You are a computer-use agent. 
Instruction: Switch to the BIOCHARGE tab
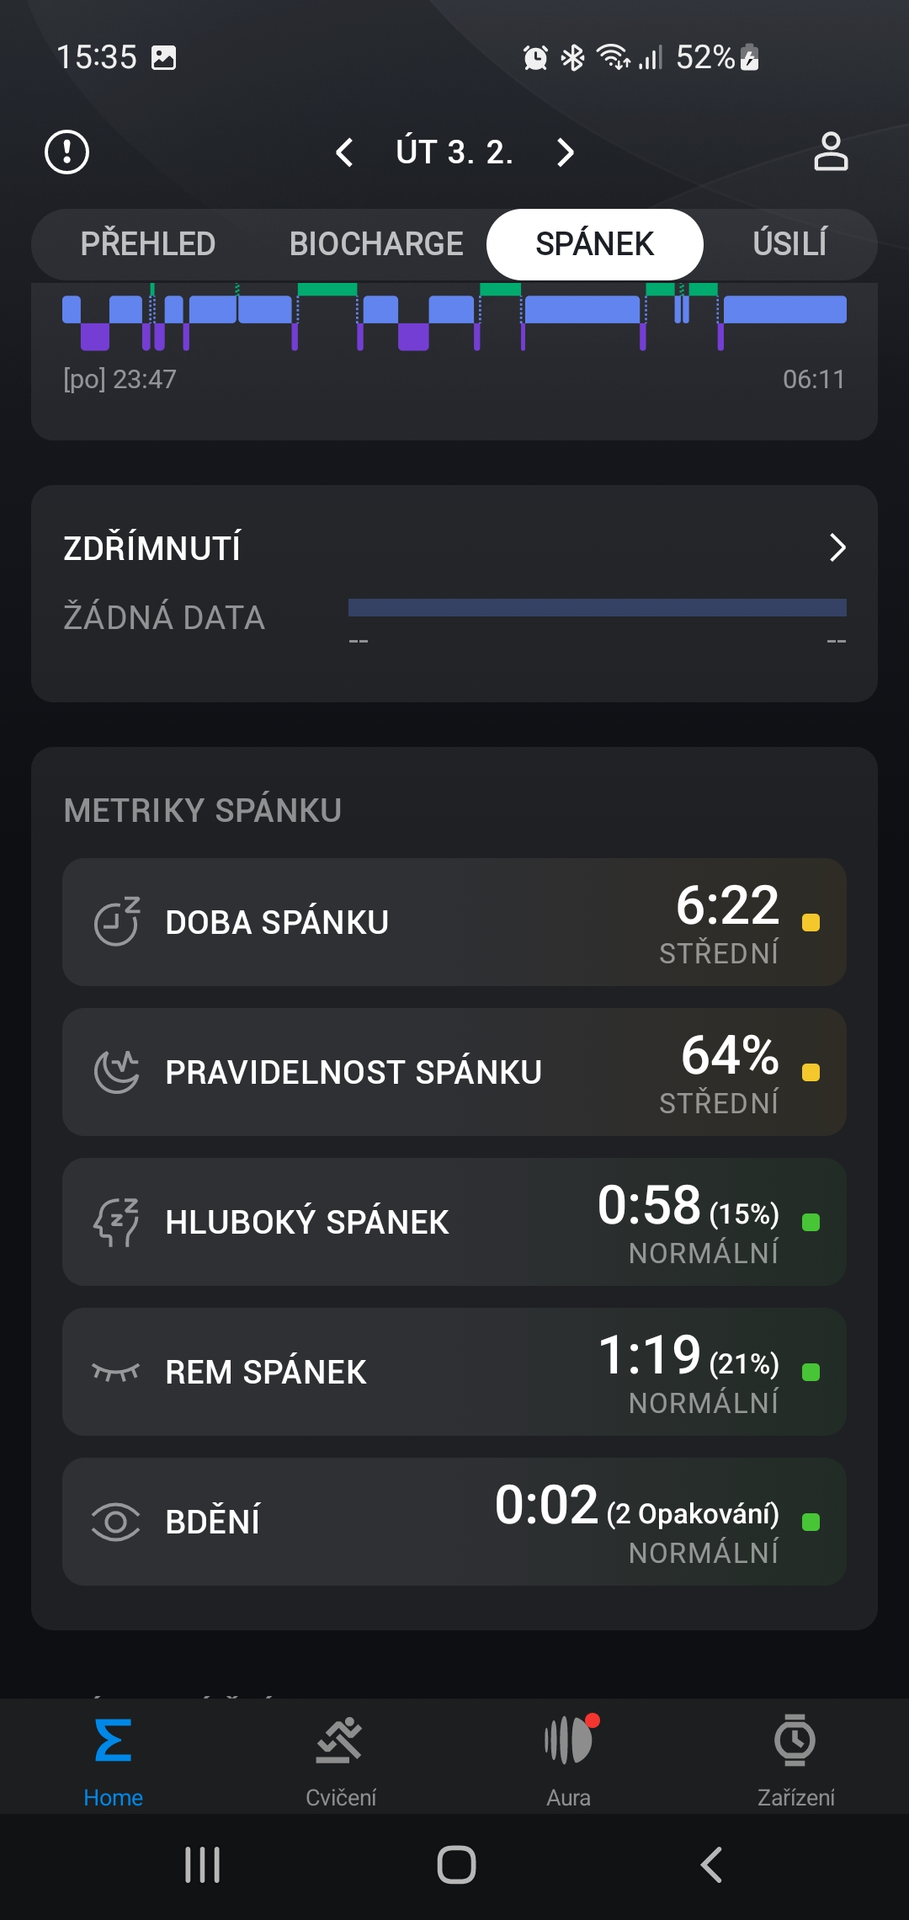click(376, 244)
